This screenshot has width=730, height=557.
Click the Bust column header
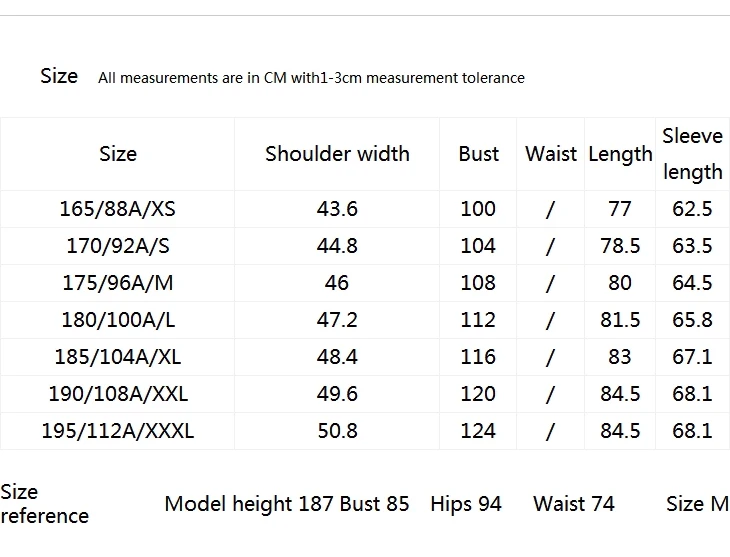click(478, 154)
